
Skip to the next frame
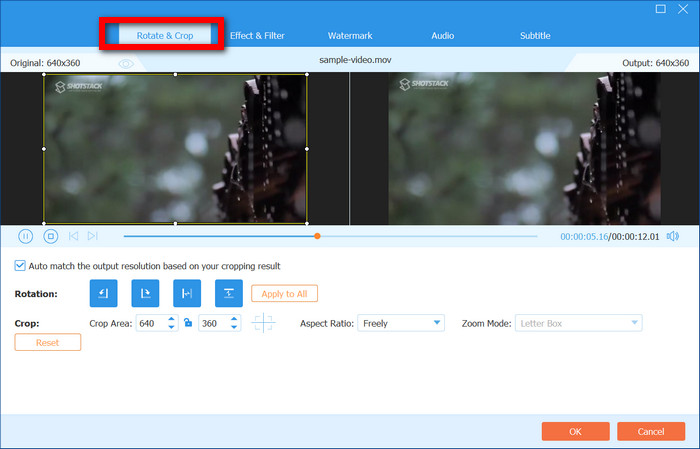(x=92, y=236)
